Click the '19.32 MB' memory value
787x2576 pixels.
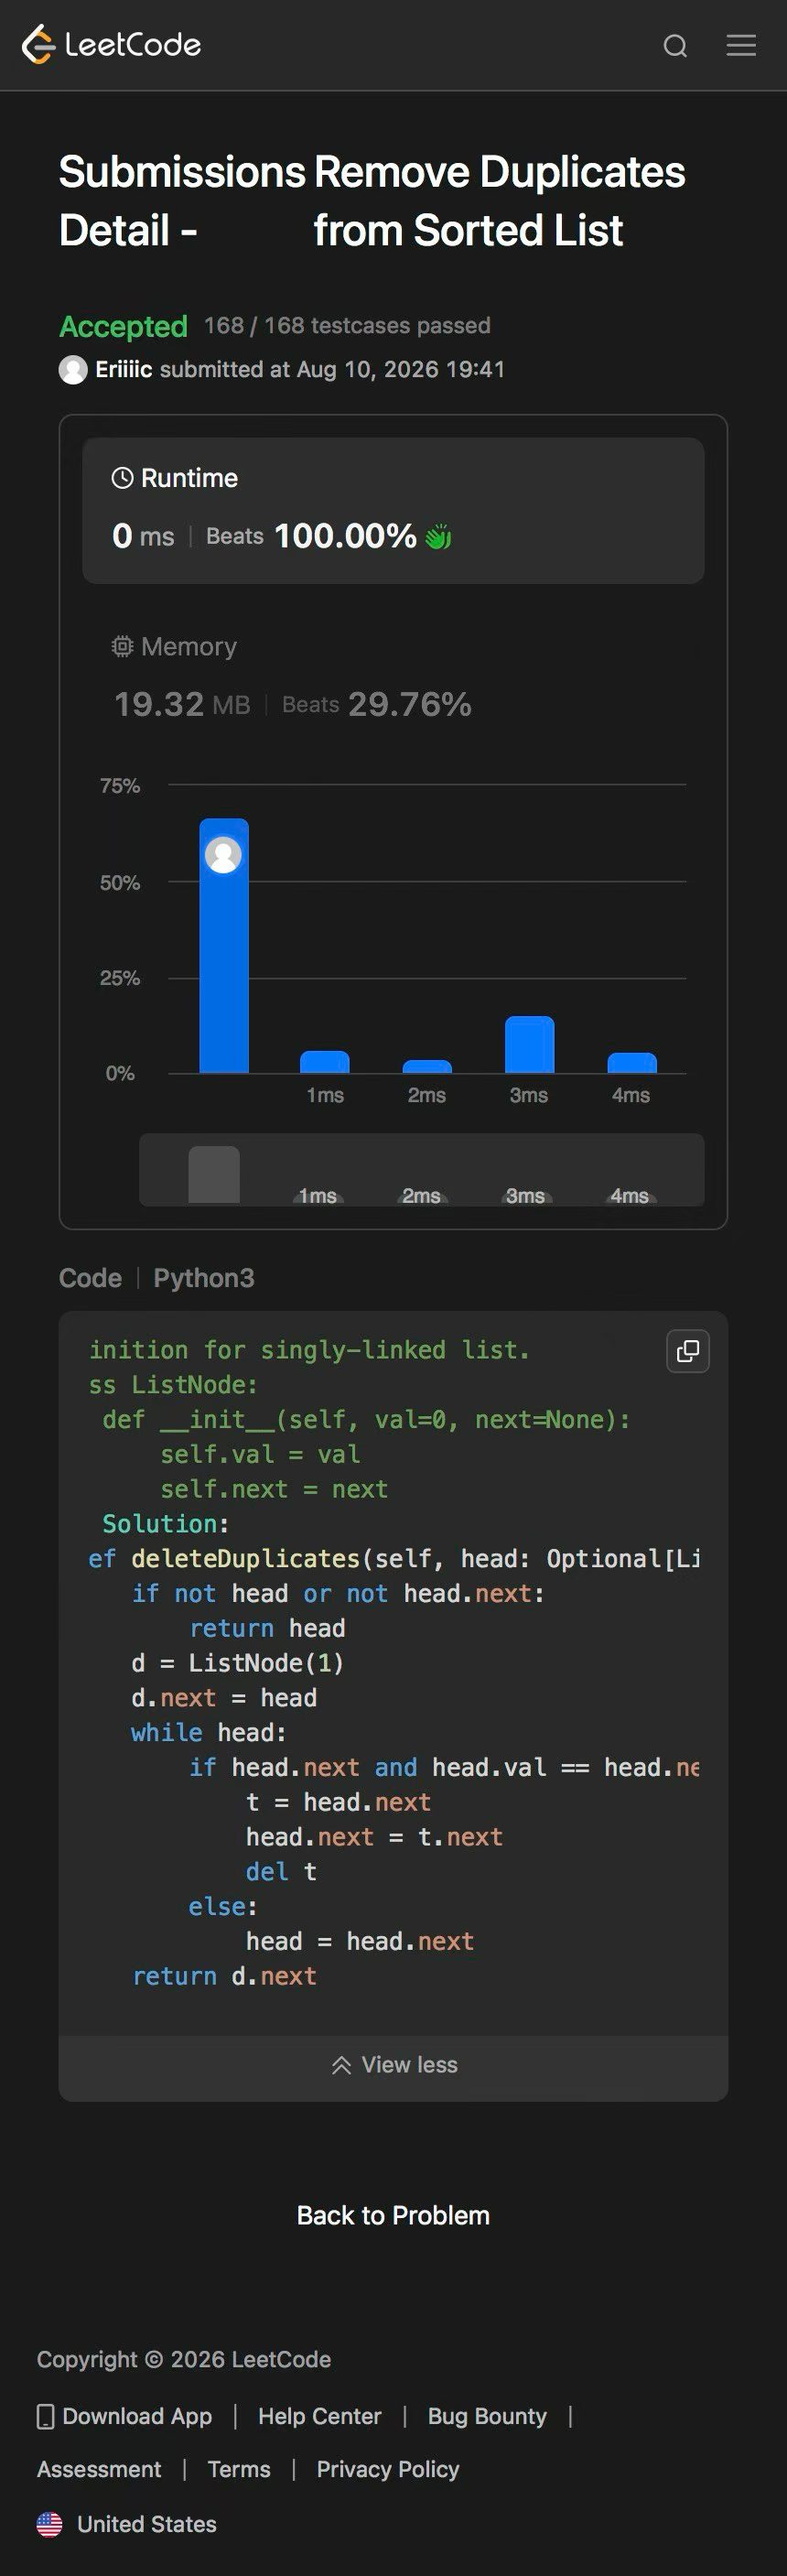click(x=182, y=704)
